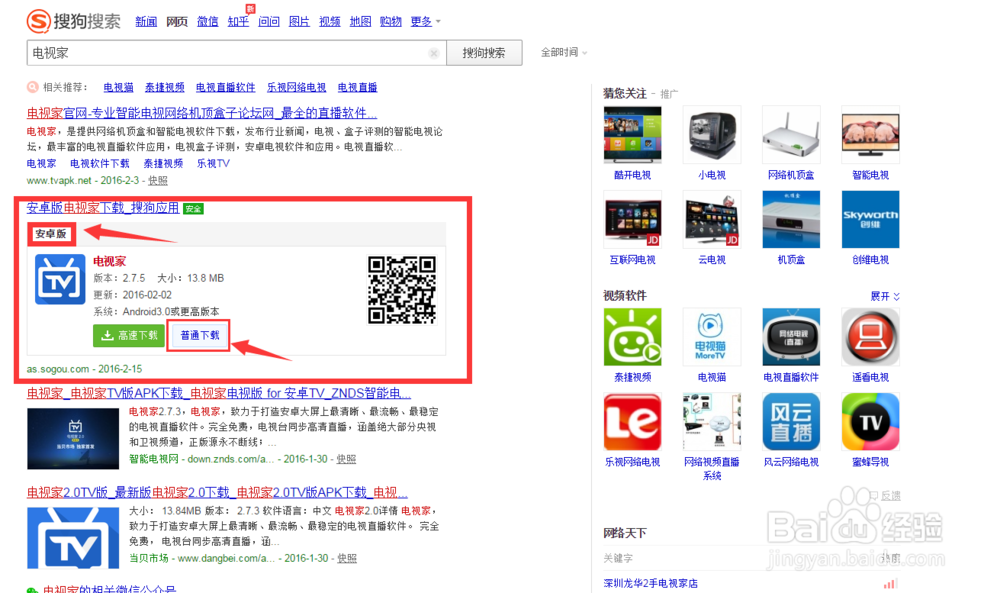Viewport: 1000px width, 593px height.
Task: Click the 乐视TV sublink
Action: click(213, 163)
